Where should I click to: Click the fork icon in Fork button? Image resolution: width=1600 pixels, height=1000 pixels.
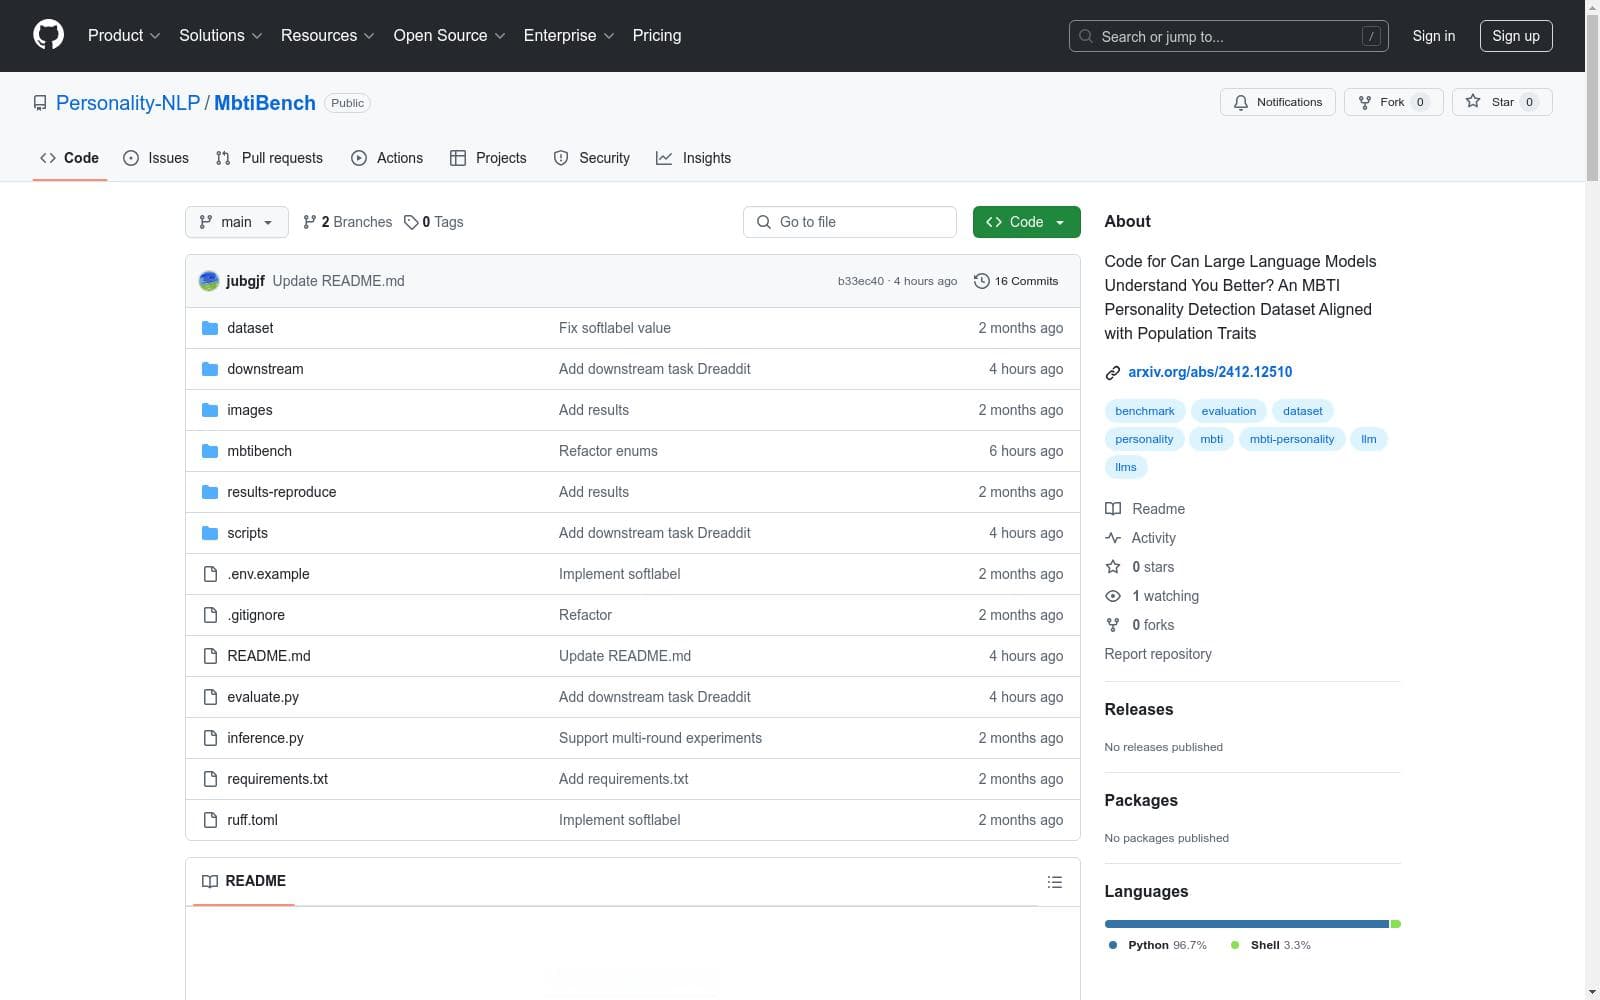coord(1365,102)
